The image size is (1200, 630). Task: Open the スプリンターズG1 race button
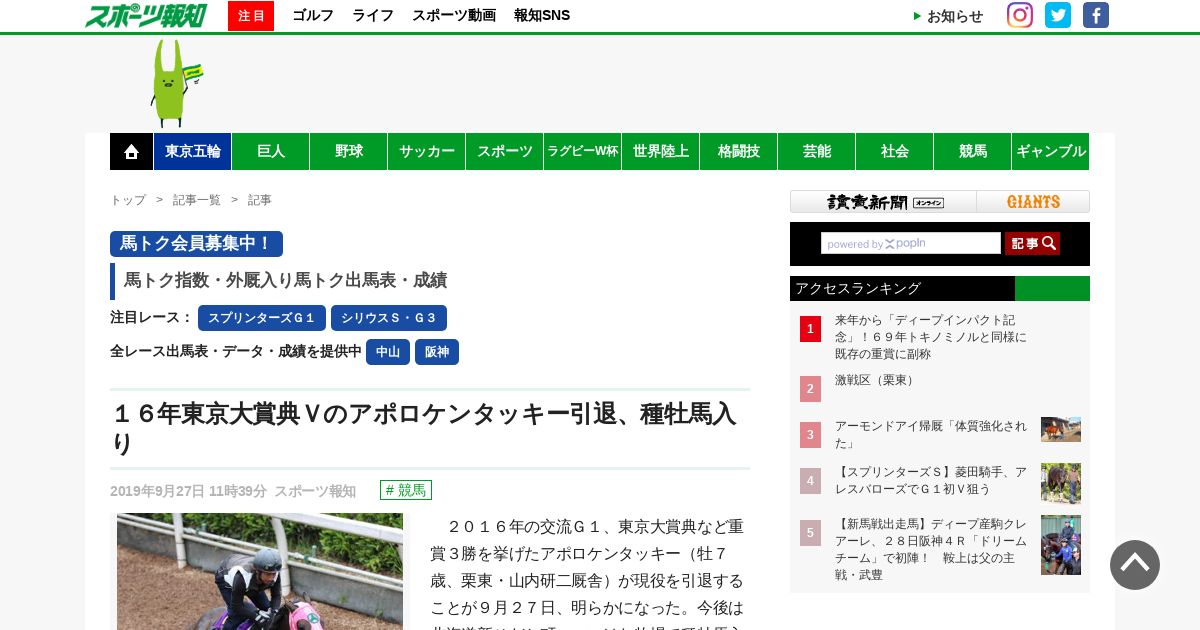[262, 318]
